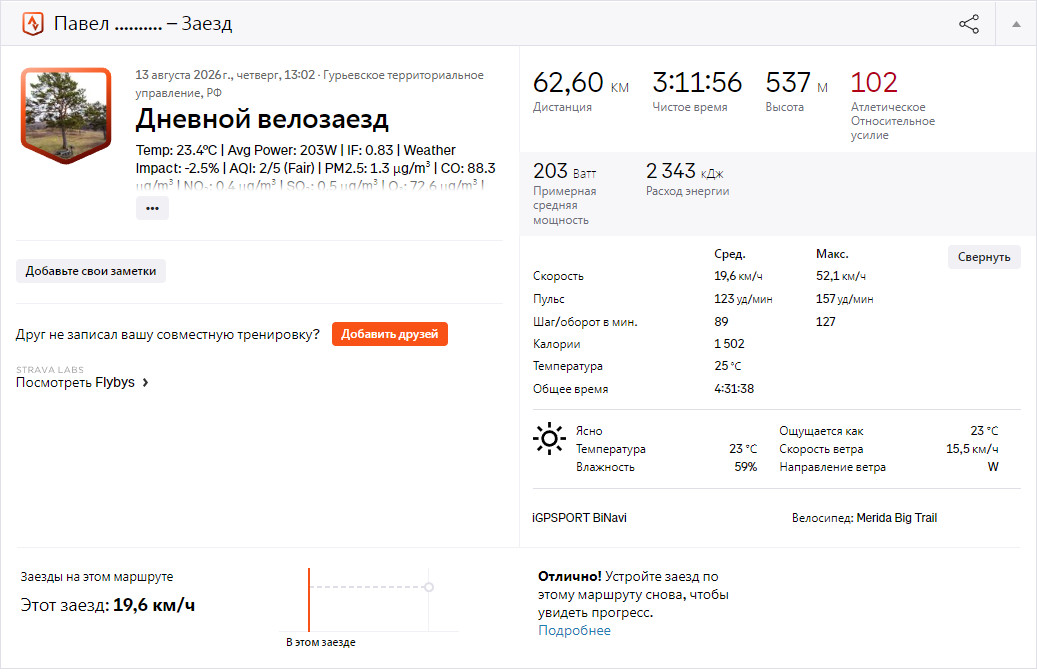Collapse stats with the Свернуть button

pos(984,257)
